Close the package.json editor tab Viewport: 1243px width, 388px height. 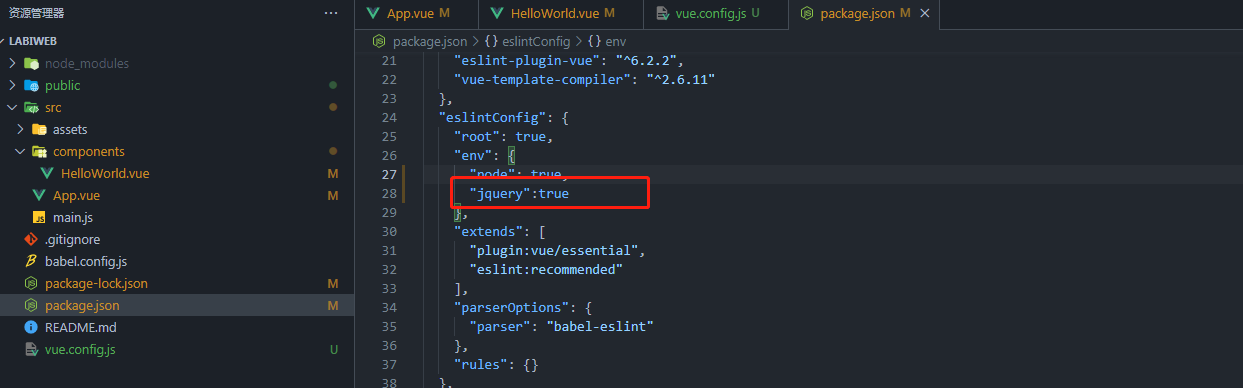point(925,13)
